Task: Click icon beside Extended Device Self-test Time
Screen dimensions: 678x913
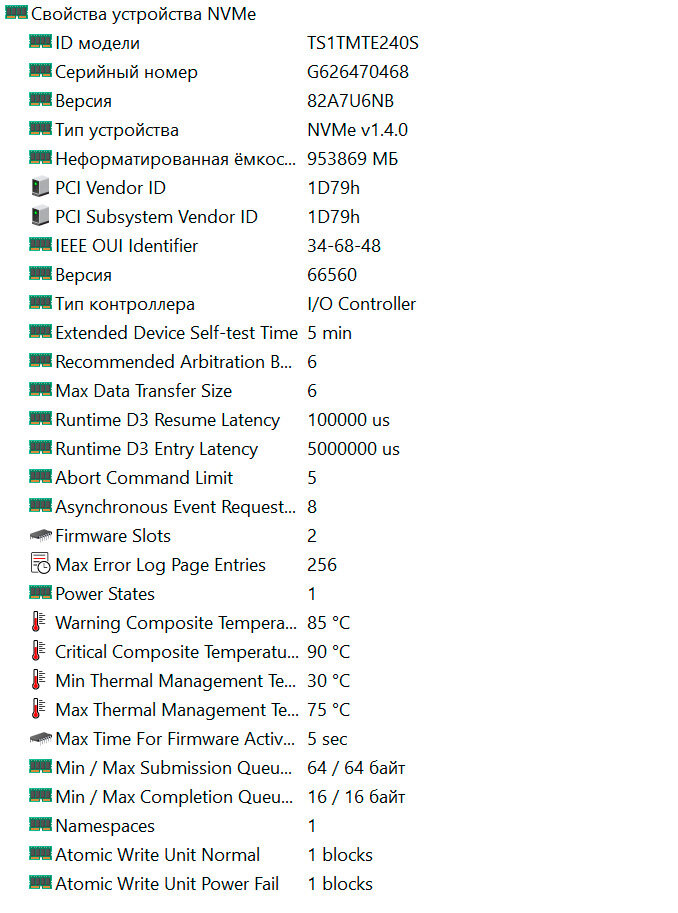Action: pos(40,332)
